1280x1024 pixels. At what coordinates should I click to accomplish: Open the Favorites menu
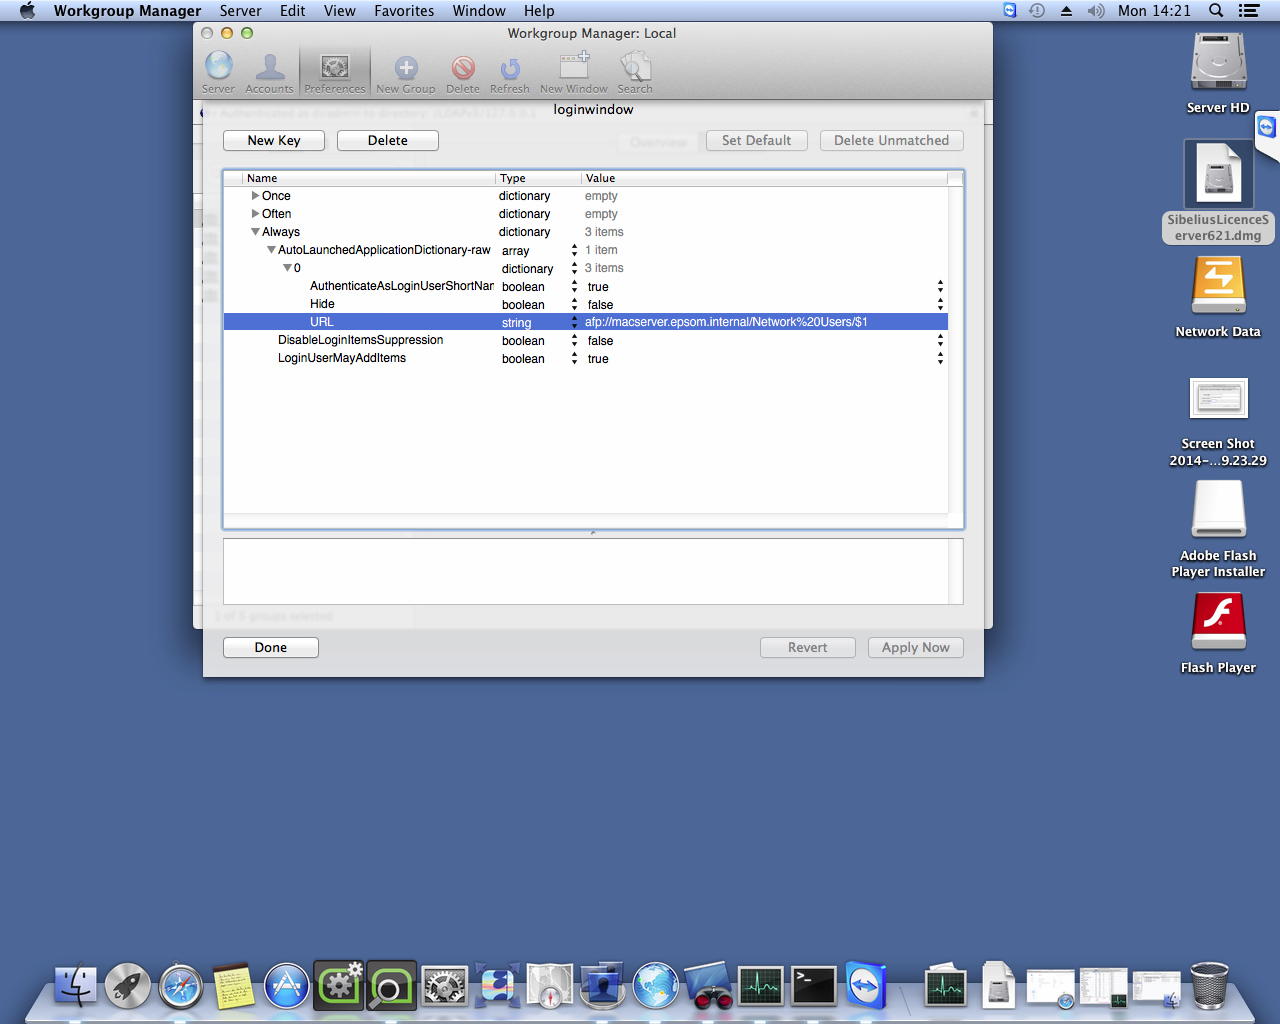(x=404, y=11)
